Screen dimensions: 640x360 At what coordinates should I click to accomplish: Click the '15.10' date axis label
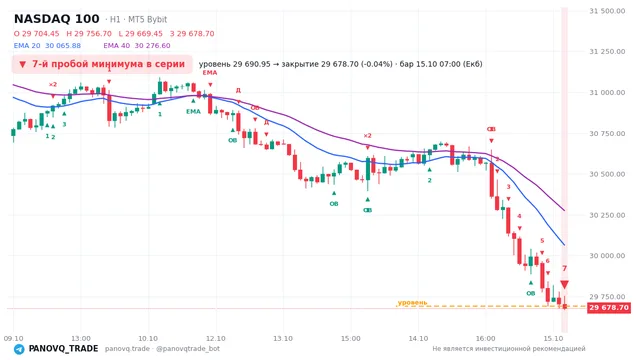[x=553, y=338]
